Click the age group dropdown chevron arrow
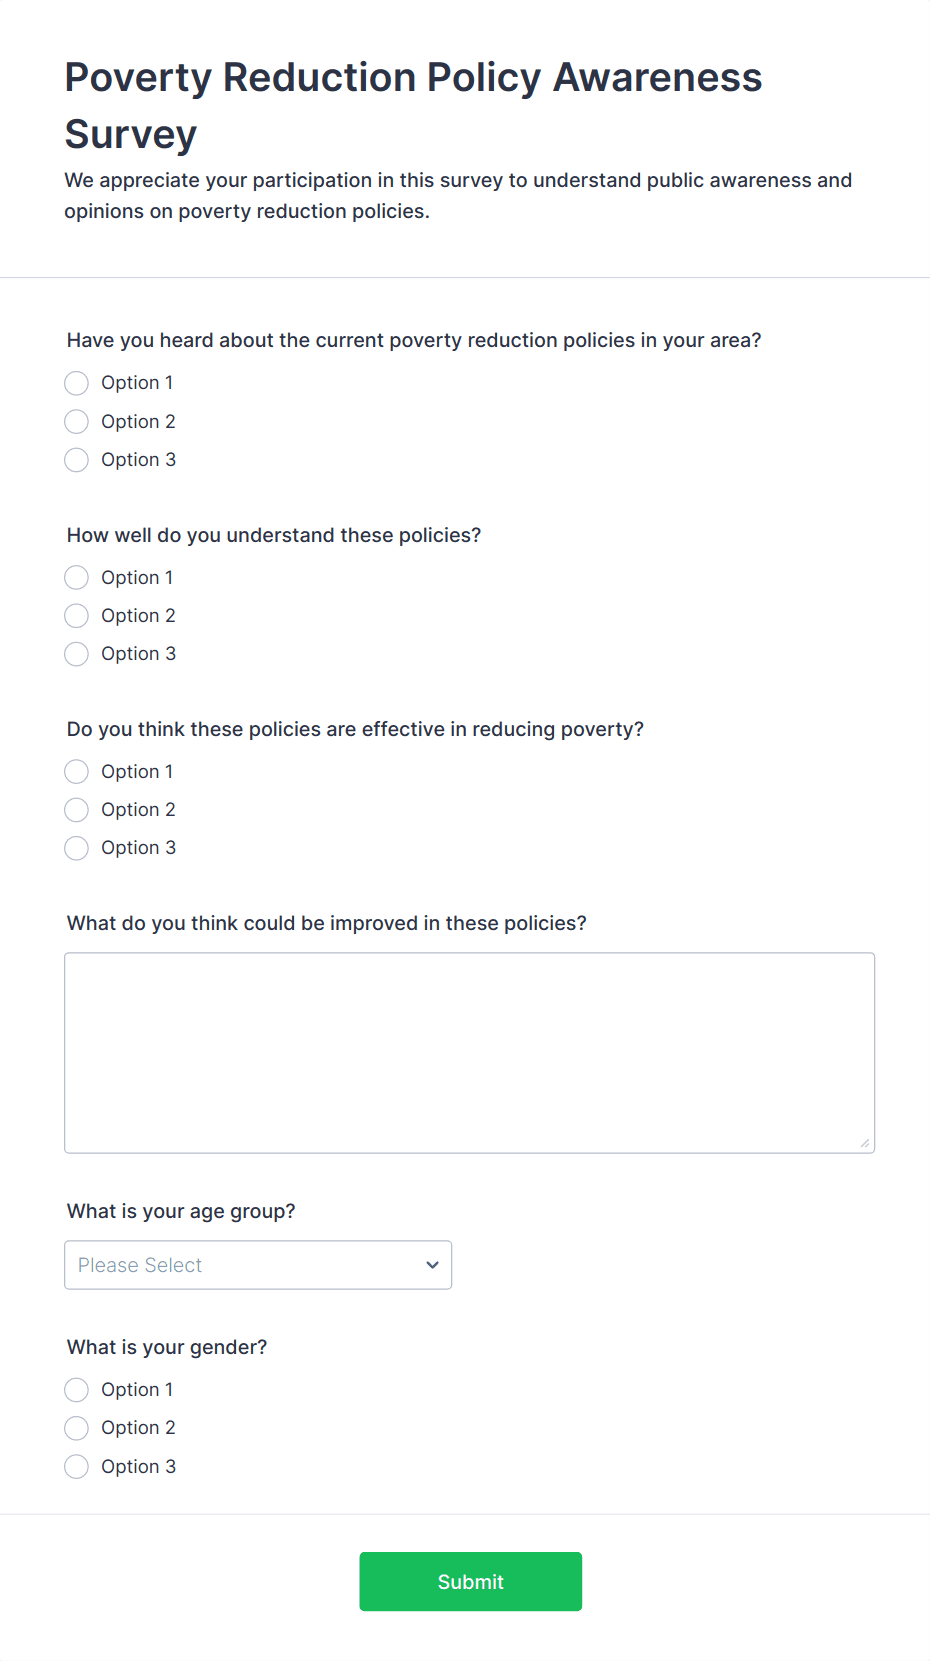Viewport: 930px width, 1661px height. [x=432, y=1265]
